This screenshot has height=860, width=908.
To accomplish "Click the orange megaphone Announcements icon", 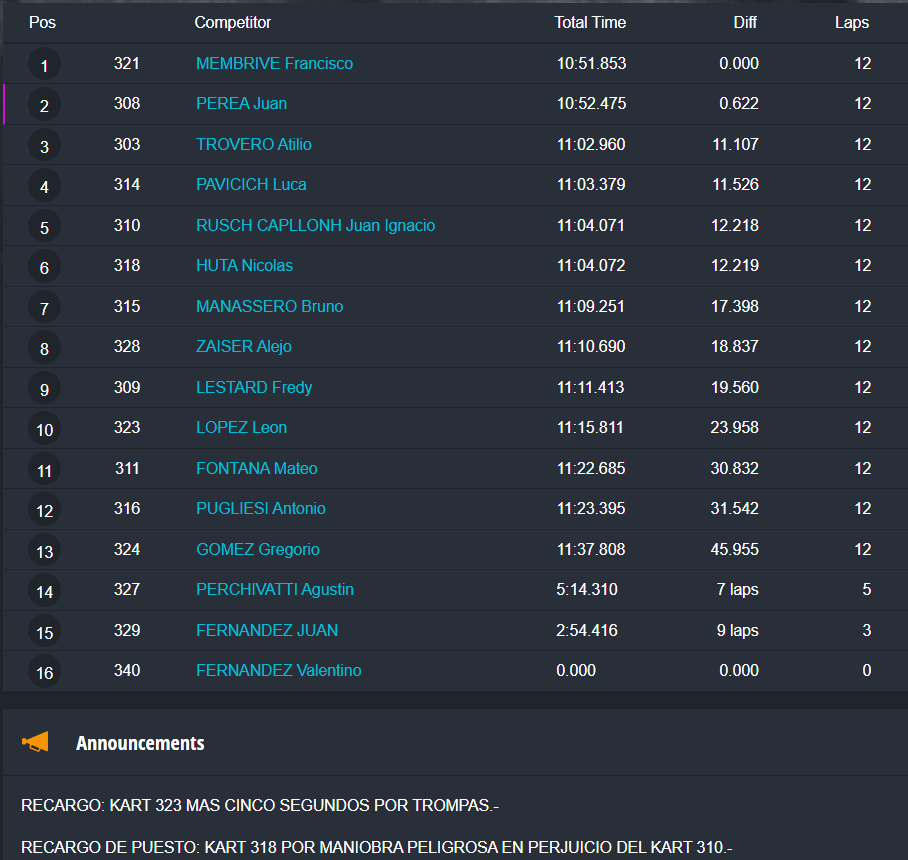I will coord(35,742).
